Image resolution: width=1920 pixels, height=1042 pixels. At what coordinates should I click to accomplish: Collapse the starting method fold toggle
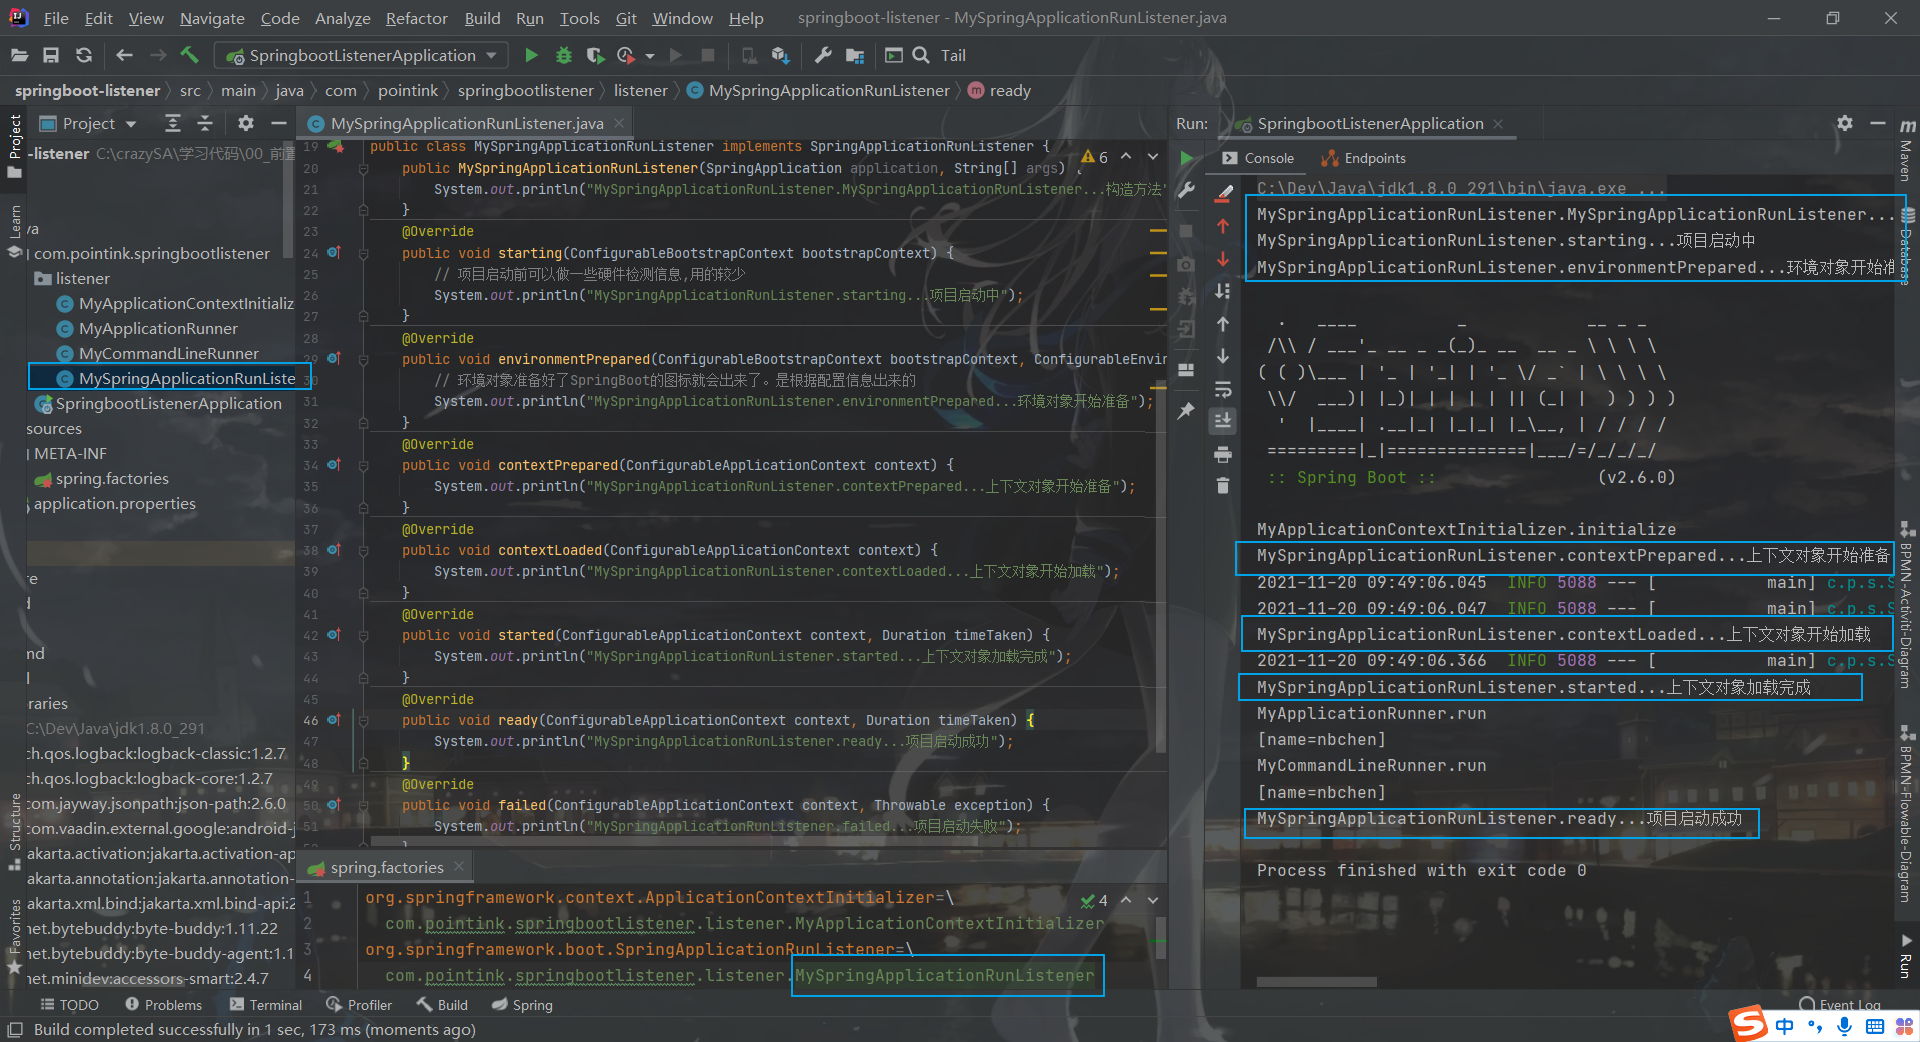(364, 253)
